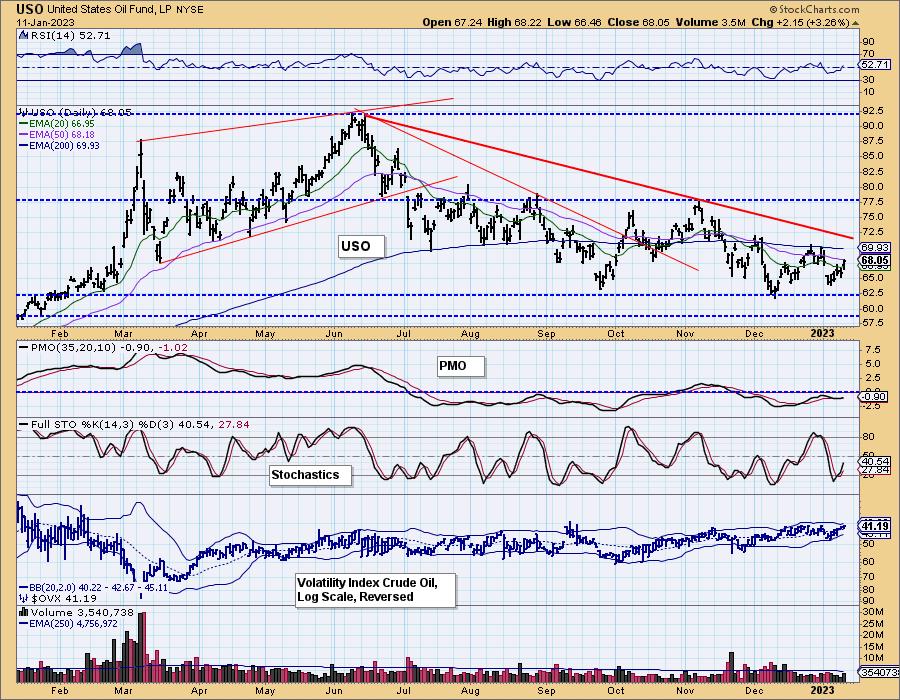Click the High 68.22 value

coord(515,22)
